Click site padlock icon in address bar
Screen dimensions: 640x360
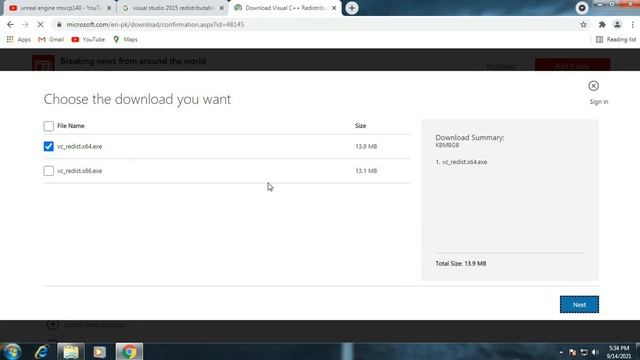(x=59, y=24)
